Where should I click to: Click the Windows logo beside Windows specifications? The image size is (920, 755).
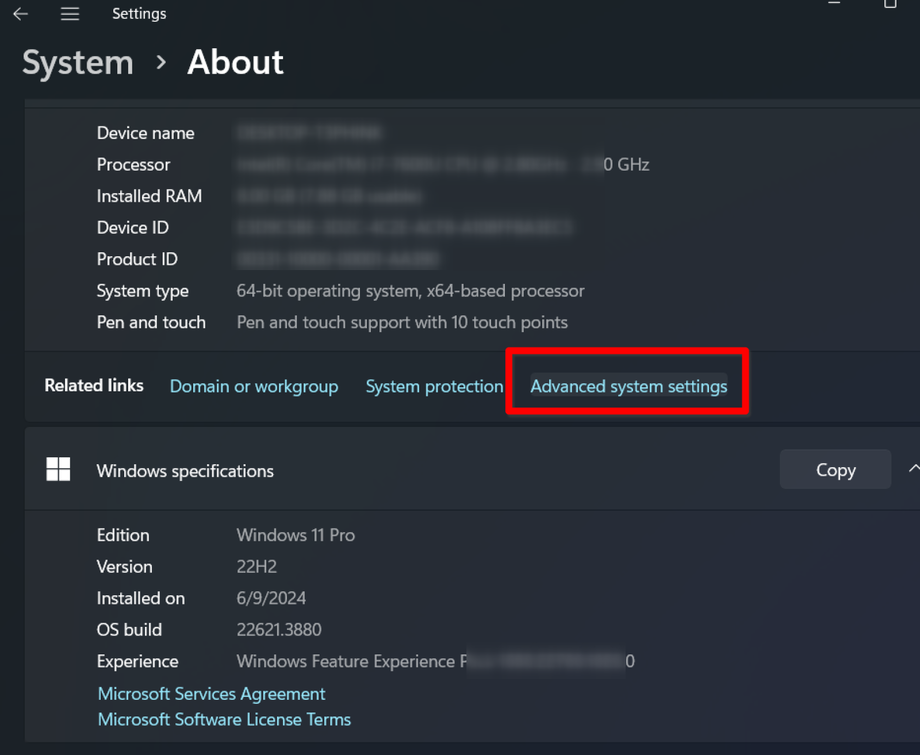coord(58,470)
